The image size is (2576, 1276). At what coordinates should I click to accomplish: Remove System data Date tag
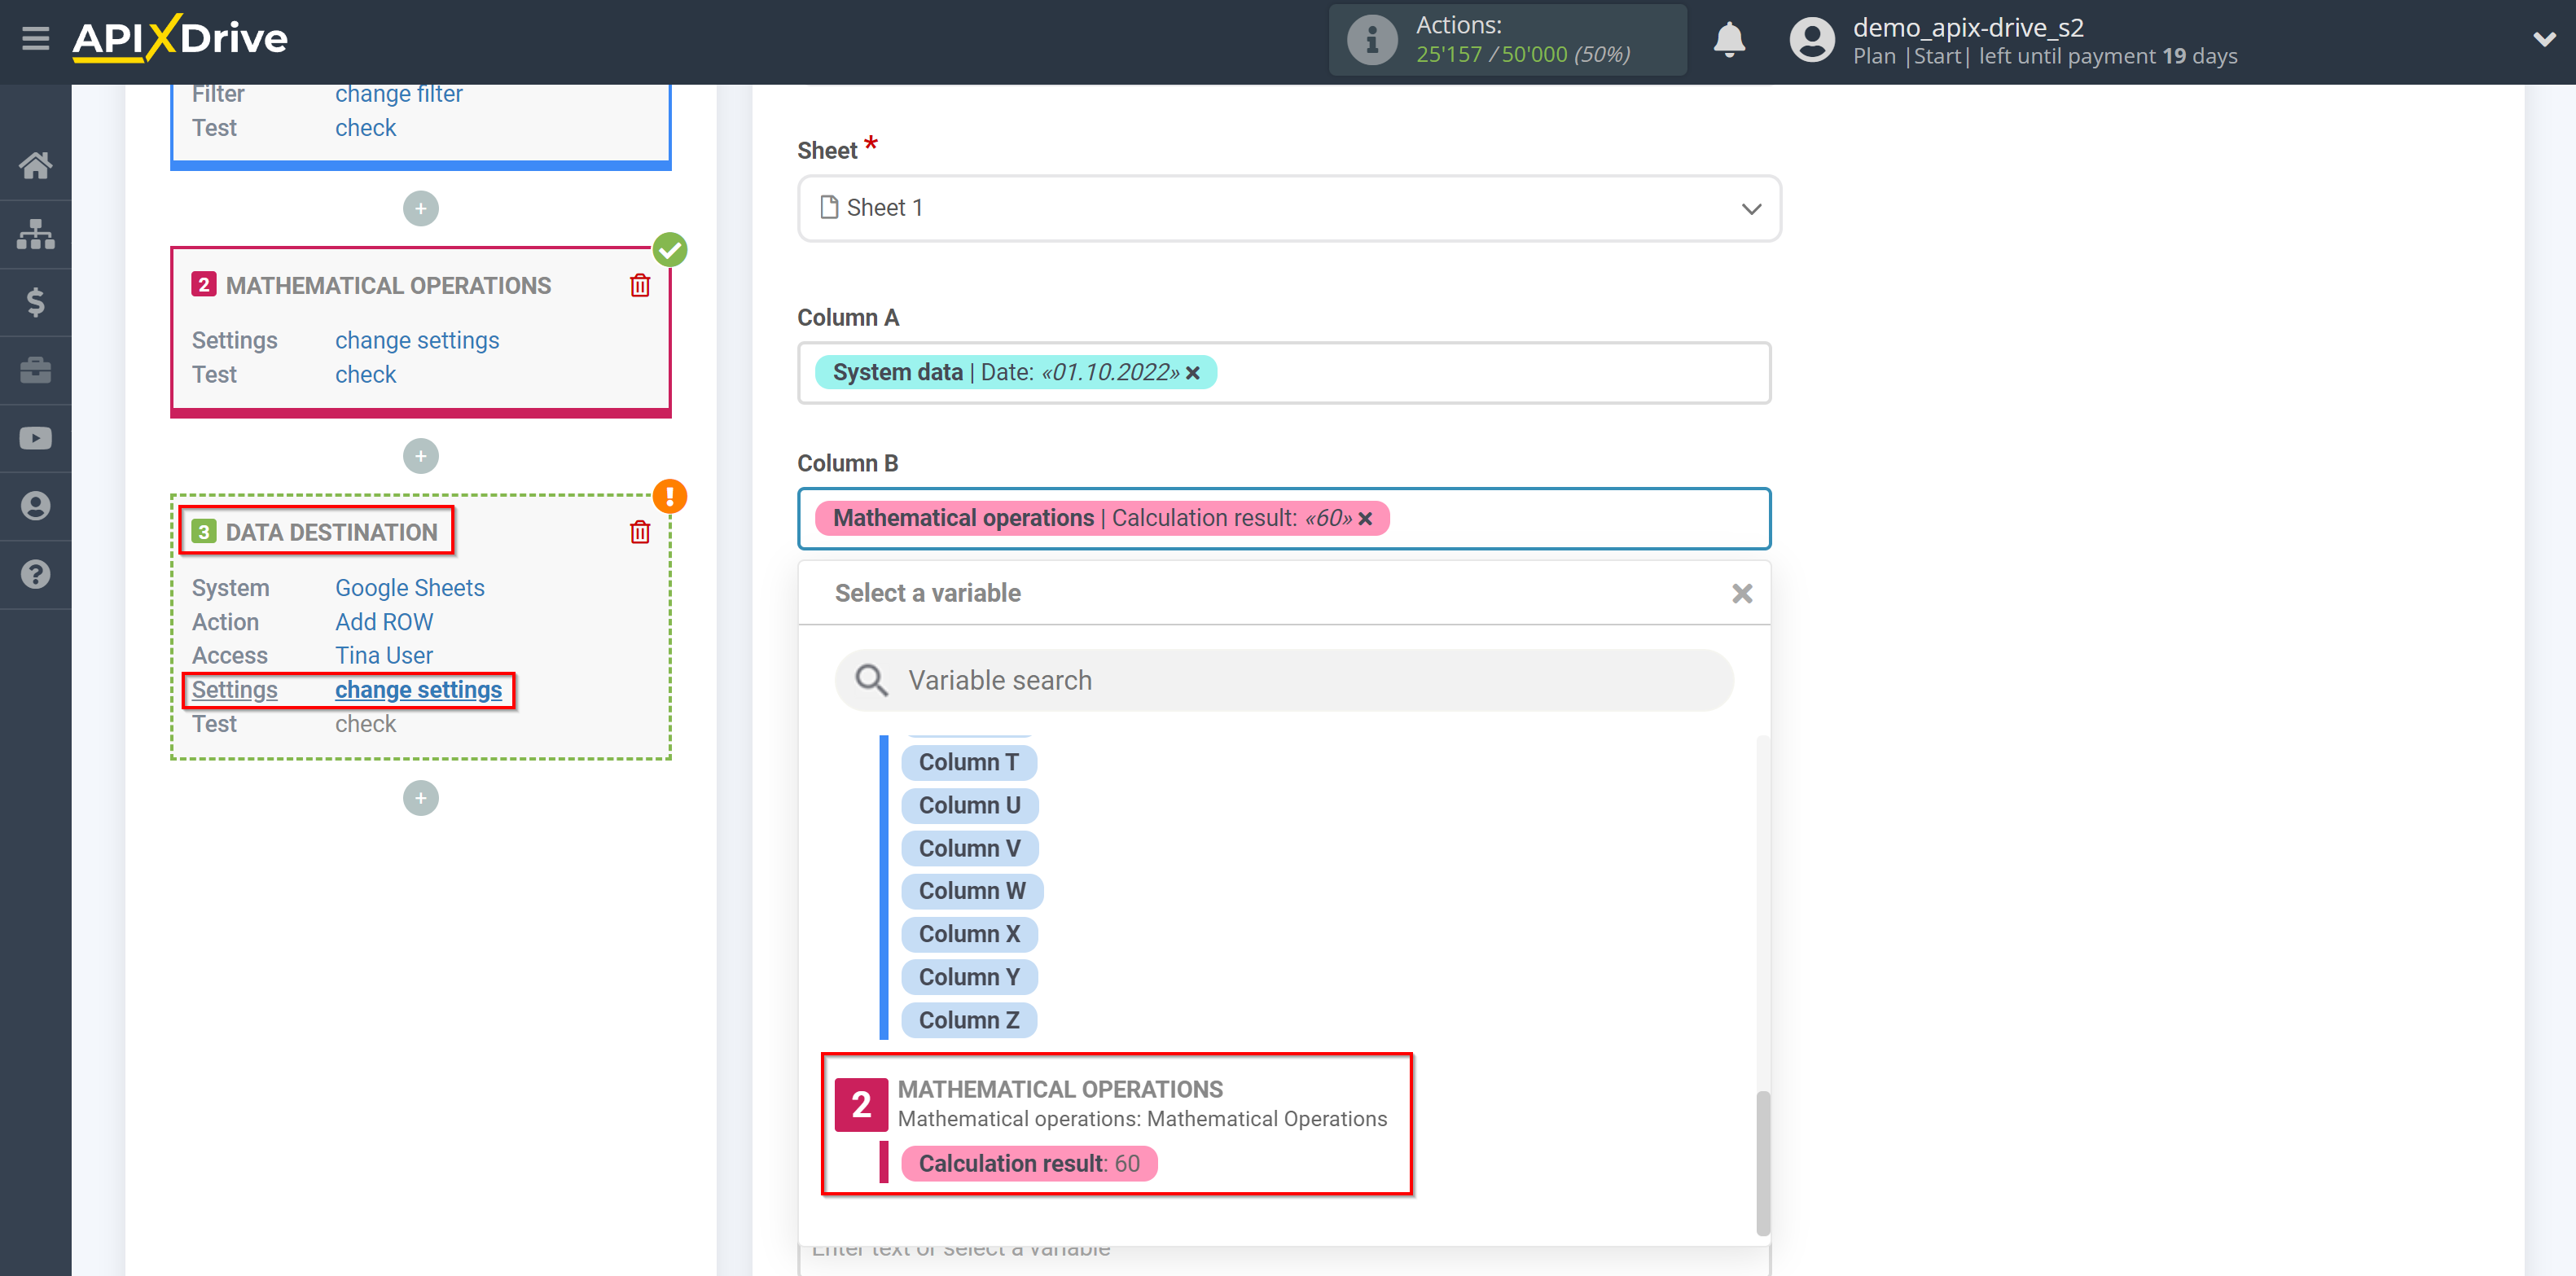click(x=1192, y=373)
